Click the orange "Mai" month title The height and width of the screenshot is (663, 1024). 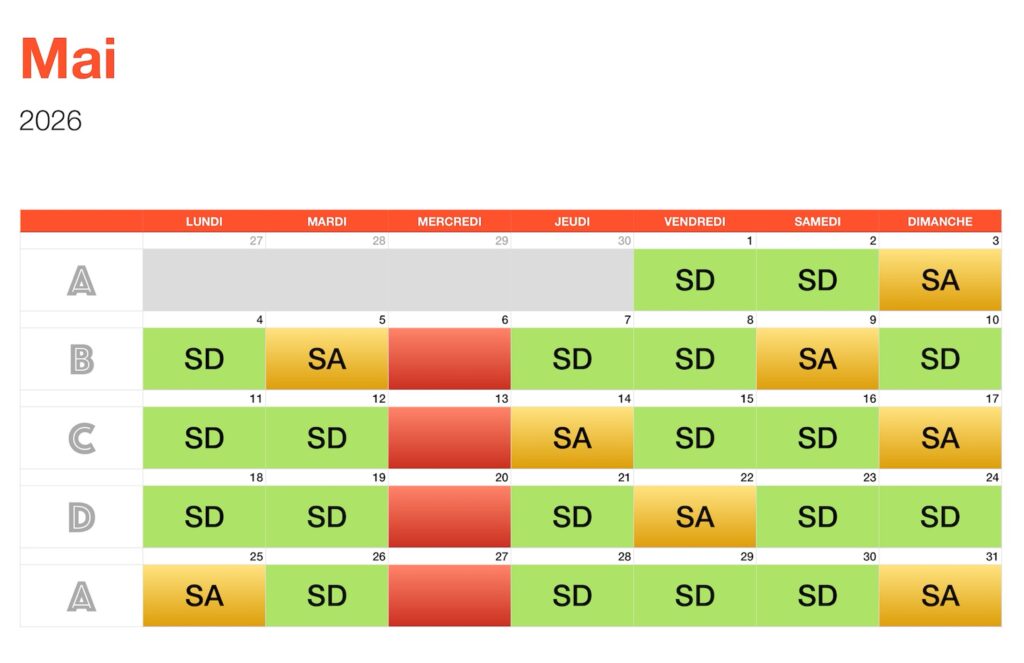(x=68, y=60)
